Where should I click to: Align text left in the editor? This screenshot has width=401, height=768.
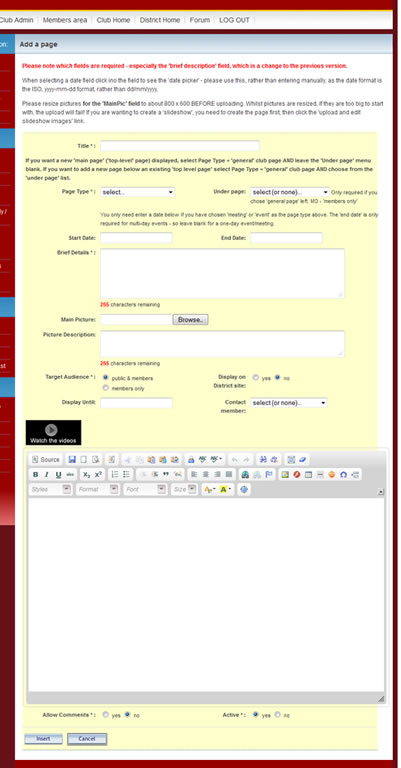[x=194, y=475]
